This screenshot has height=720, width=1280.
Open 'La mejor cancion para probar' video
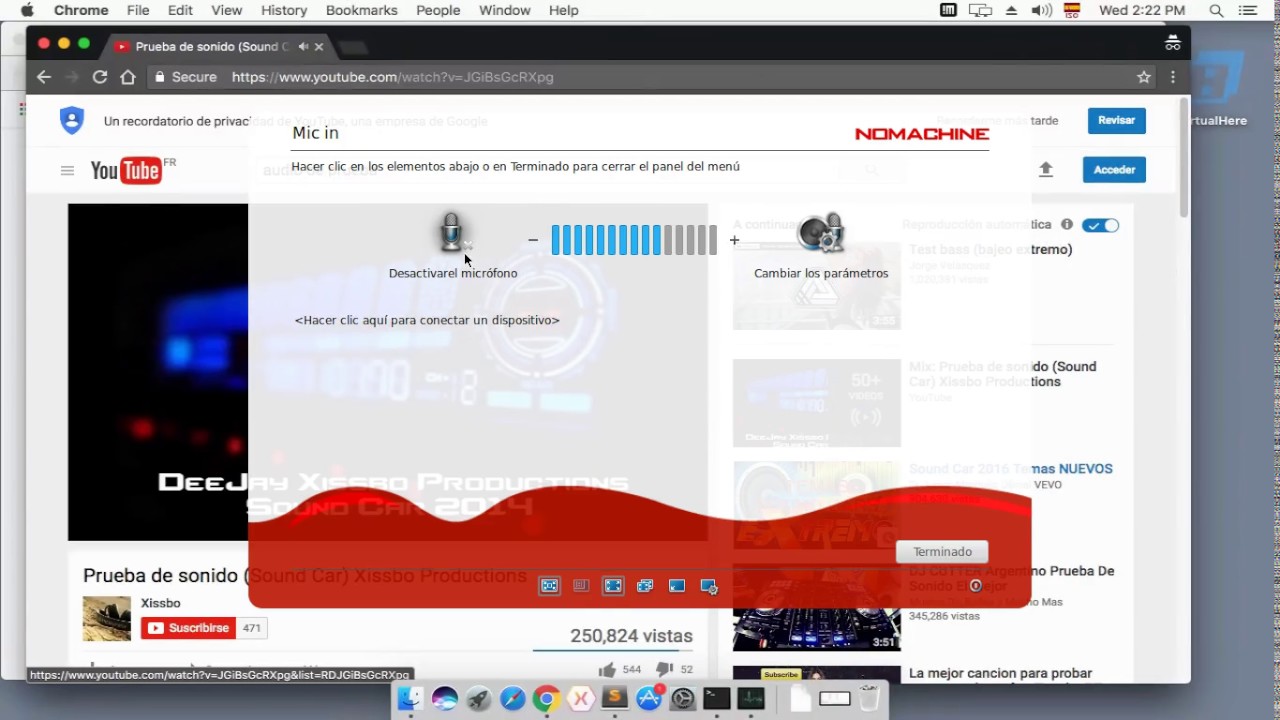(1000, 674)
